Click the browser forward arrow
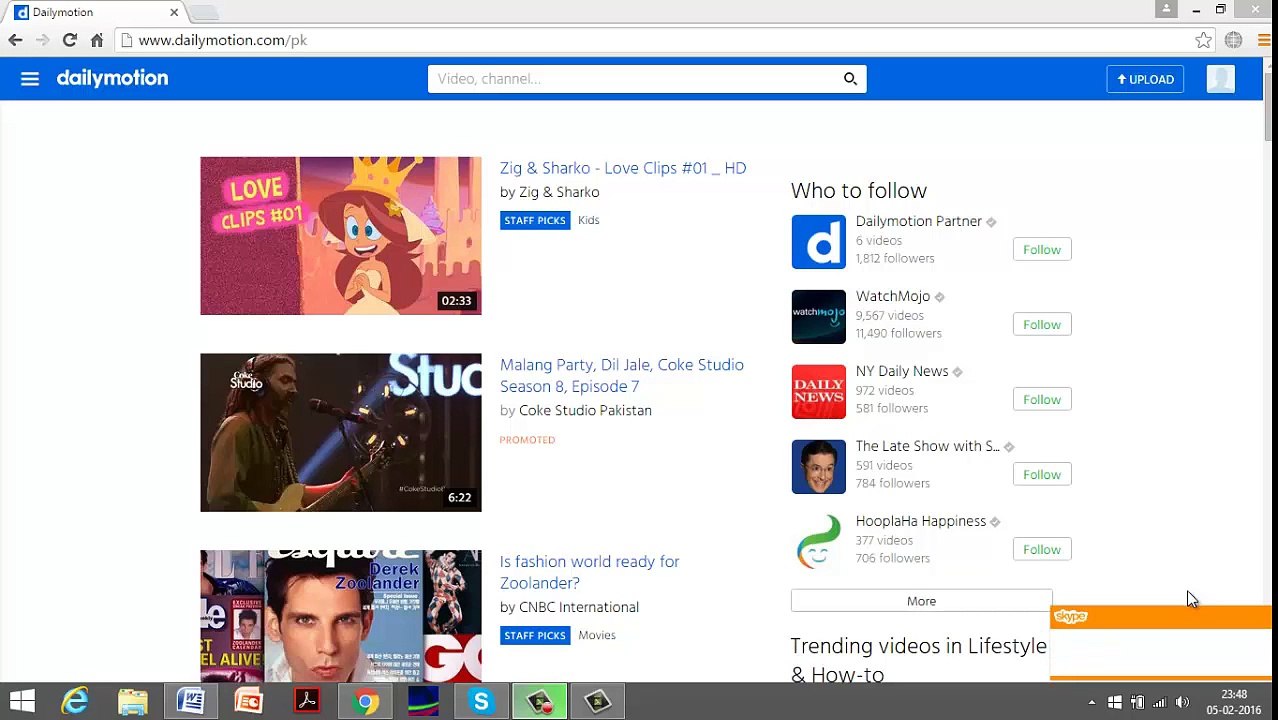The width and height of the screenshot is (1278, 720). [x=42, y=40]
